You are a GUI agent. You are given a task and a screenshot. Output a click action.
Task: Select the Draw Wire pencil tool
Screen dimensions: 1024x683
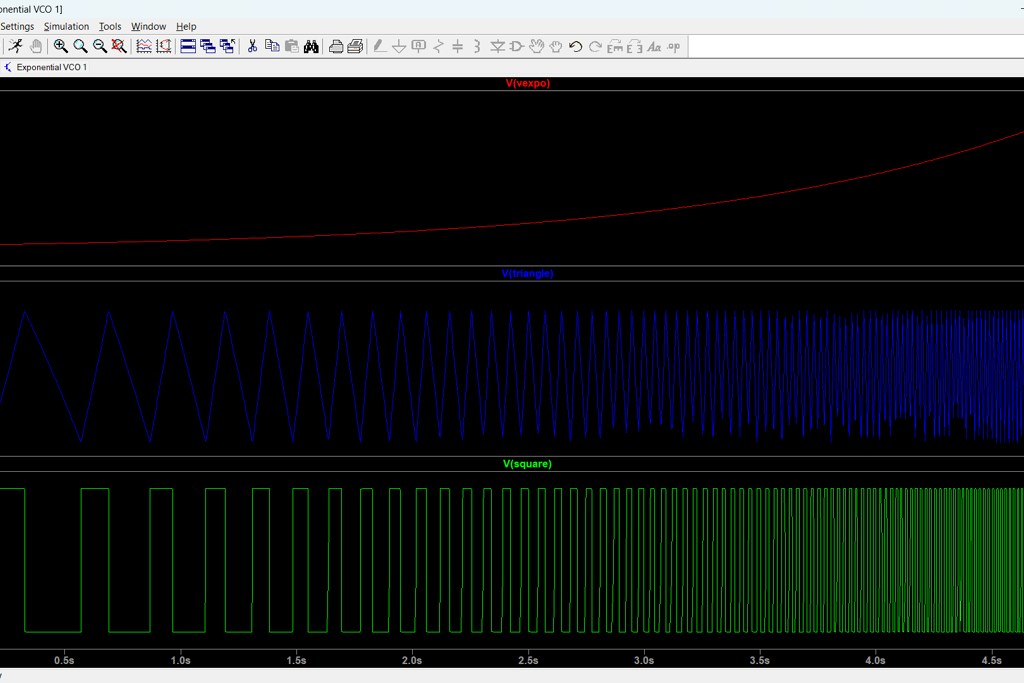click(x=379, y=46)
